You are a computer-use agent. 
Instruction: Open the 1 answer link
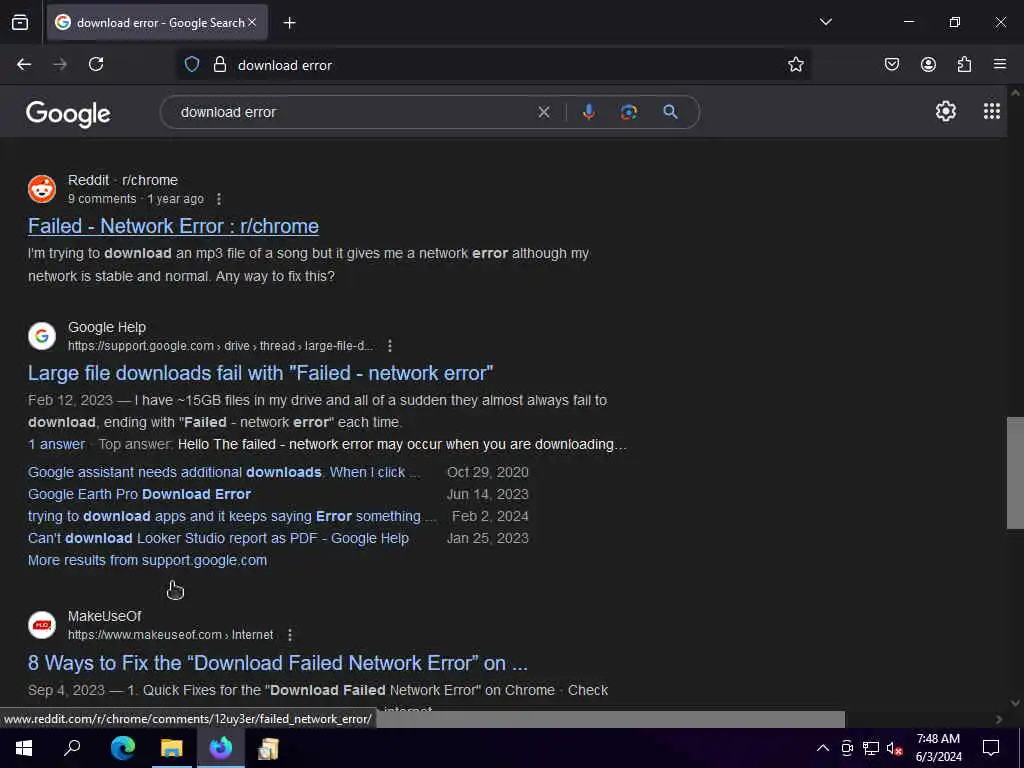56,444
